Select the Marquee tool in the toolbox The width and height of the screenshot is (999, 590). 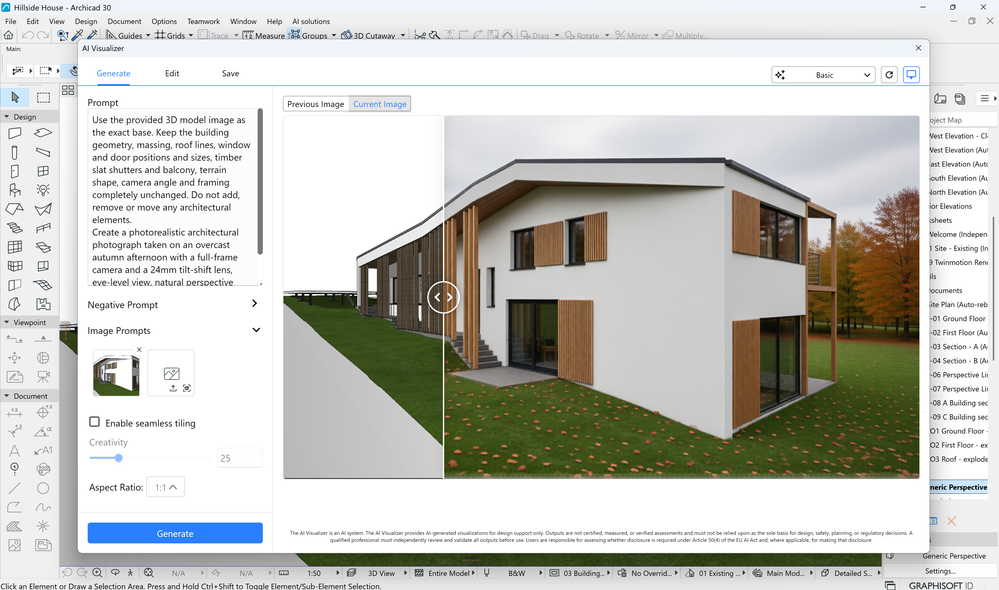coord(43,97)
